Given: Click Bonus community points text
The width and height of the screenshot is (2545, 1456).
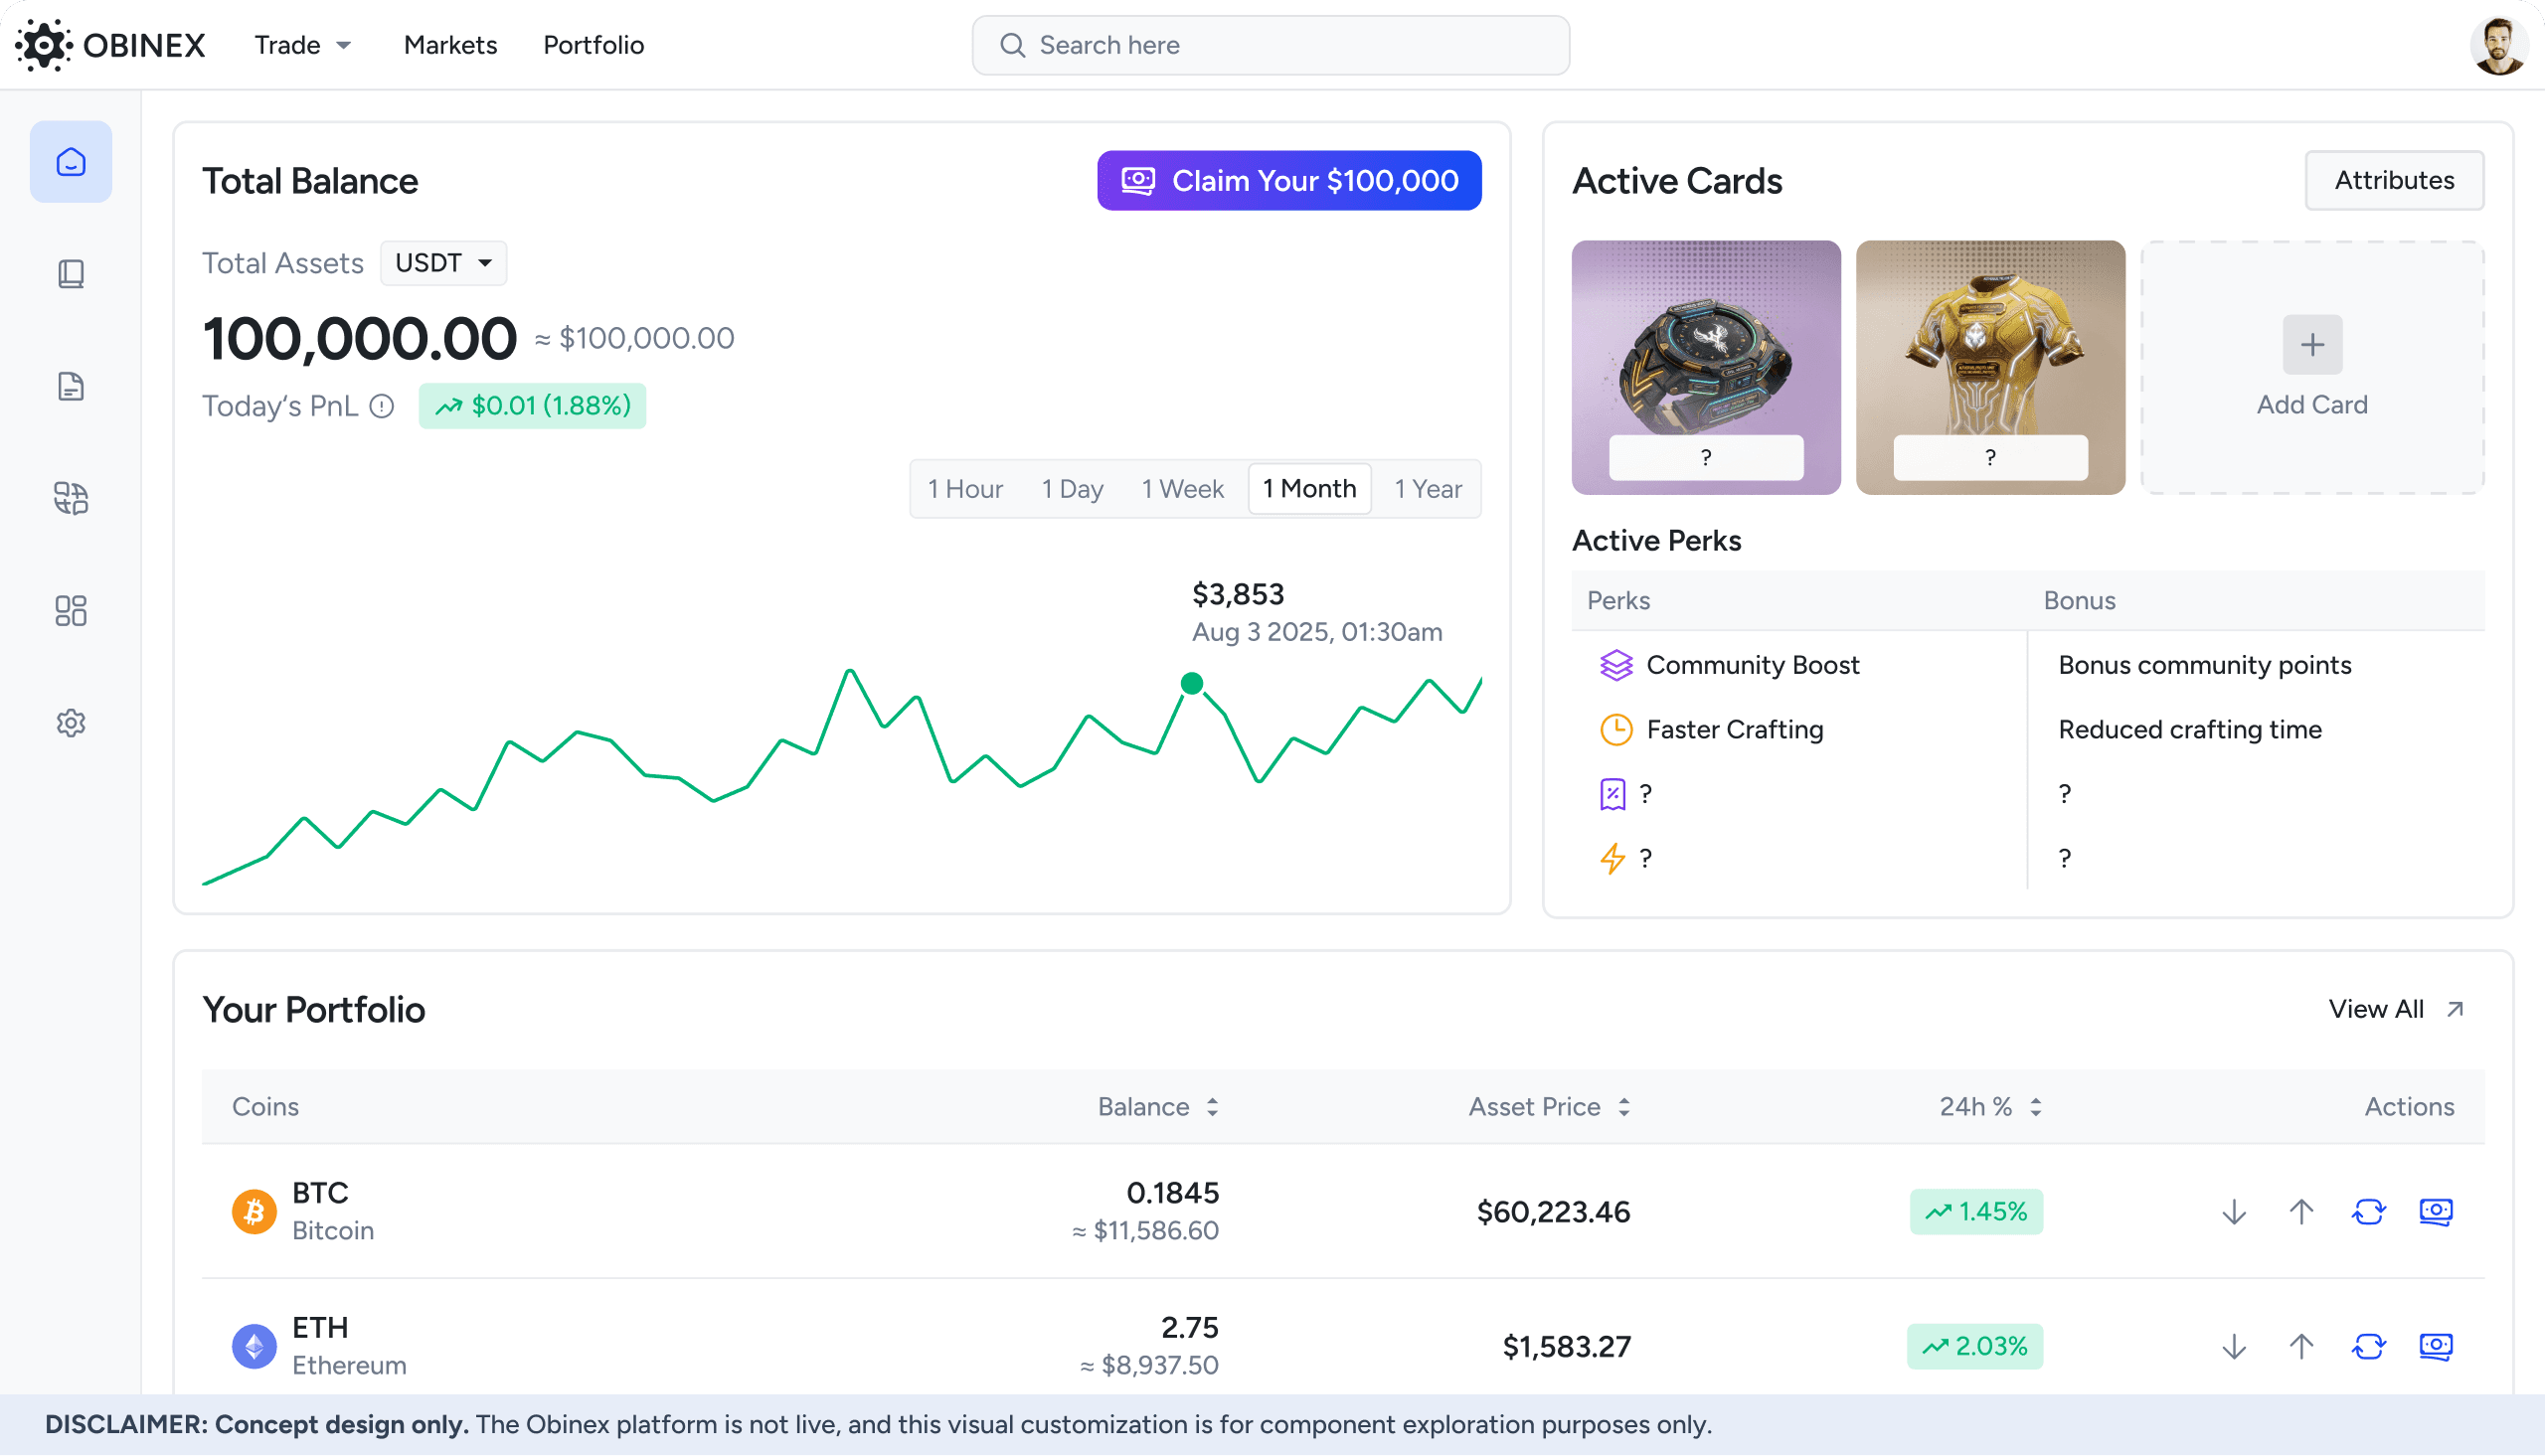Looking at the screenshot, I should click(x=2204, y=665).
